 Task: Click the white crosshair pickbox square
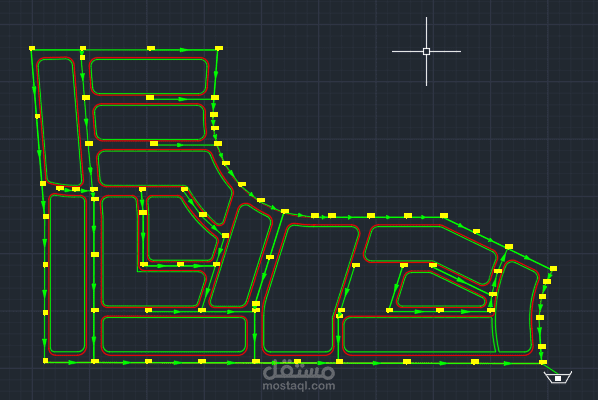click(x=426, y=51)
